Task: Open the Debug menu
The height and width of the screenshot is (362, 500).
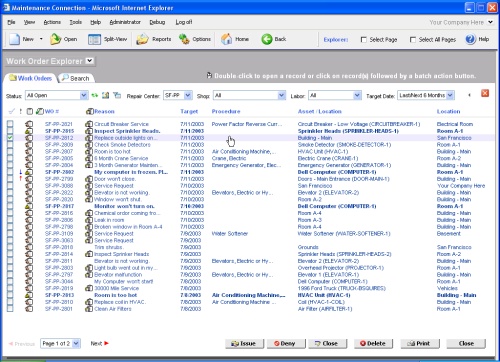Action: [157, 22]
